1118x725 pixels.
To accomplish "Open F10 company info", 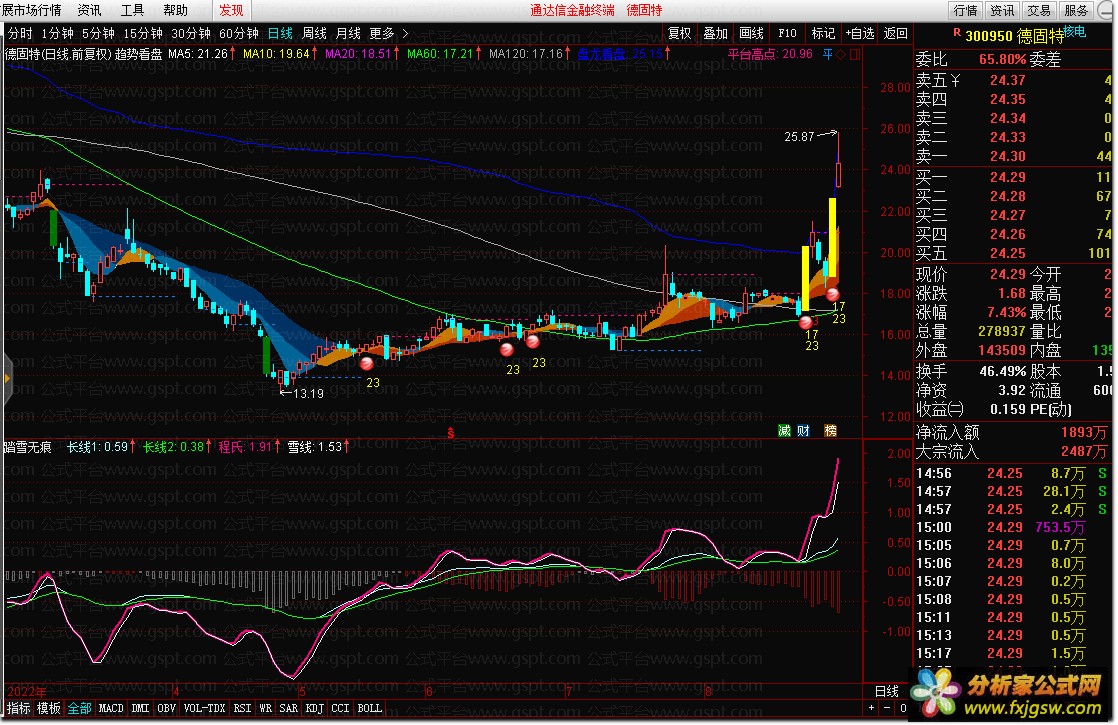I will pyautogui.click(x=787, y=34).
